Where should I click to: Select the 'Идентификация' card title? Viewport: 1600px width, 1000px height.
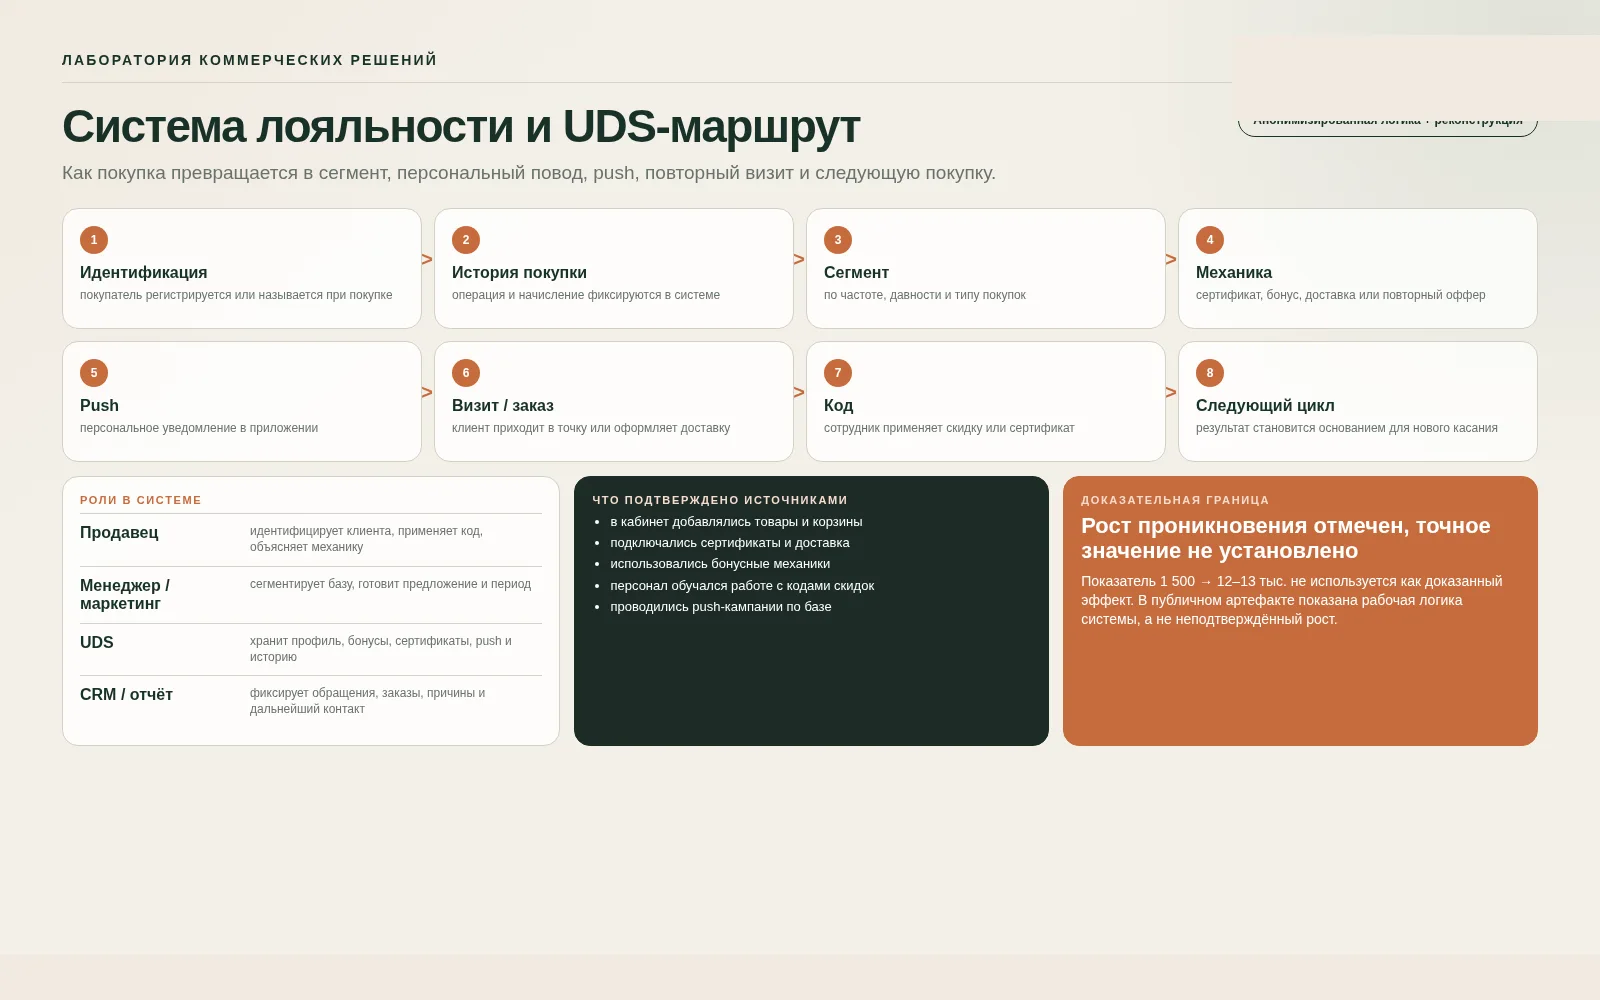[x=144, y=273]
